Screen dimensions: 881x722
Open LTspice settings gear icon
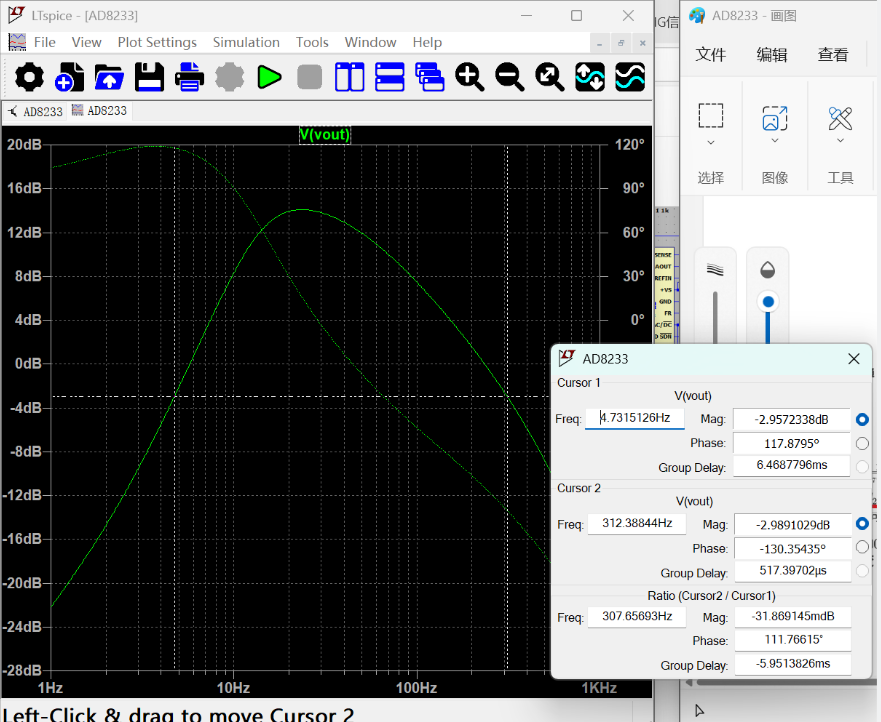(x=29, y=77)
